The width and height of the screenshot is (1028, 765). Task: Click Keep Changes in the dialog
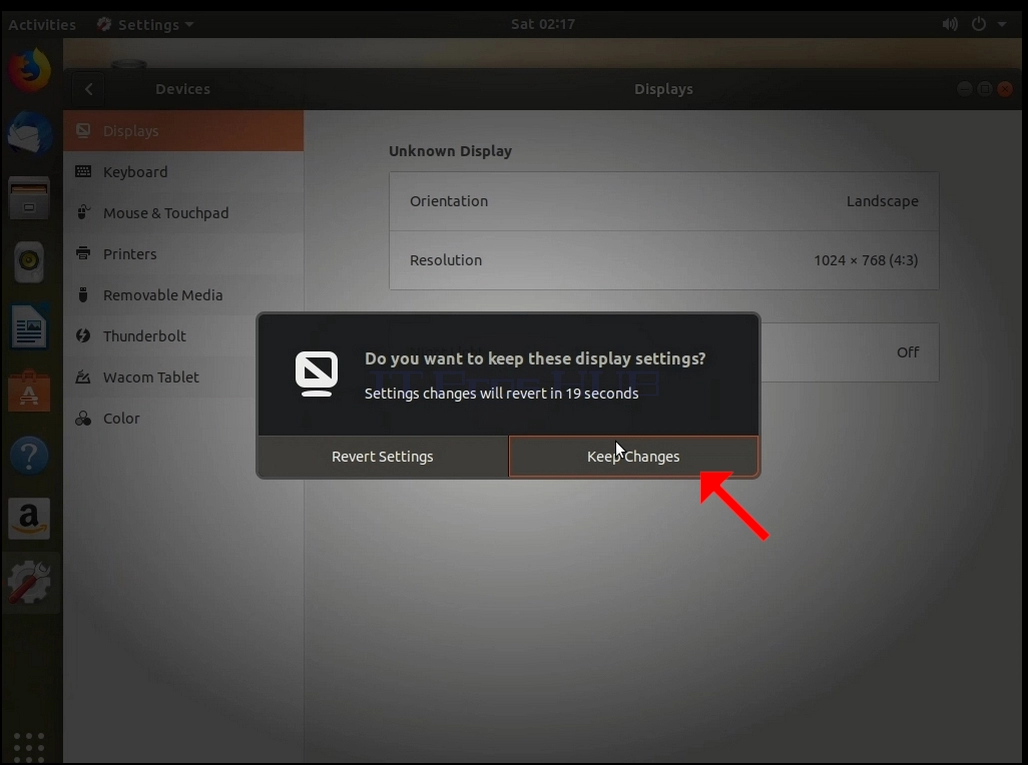click(633, 456)
